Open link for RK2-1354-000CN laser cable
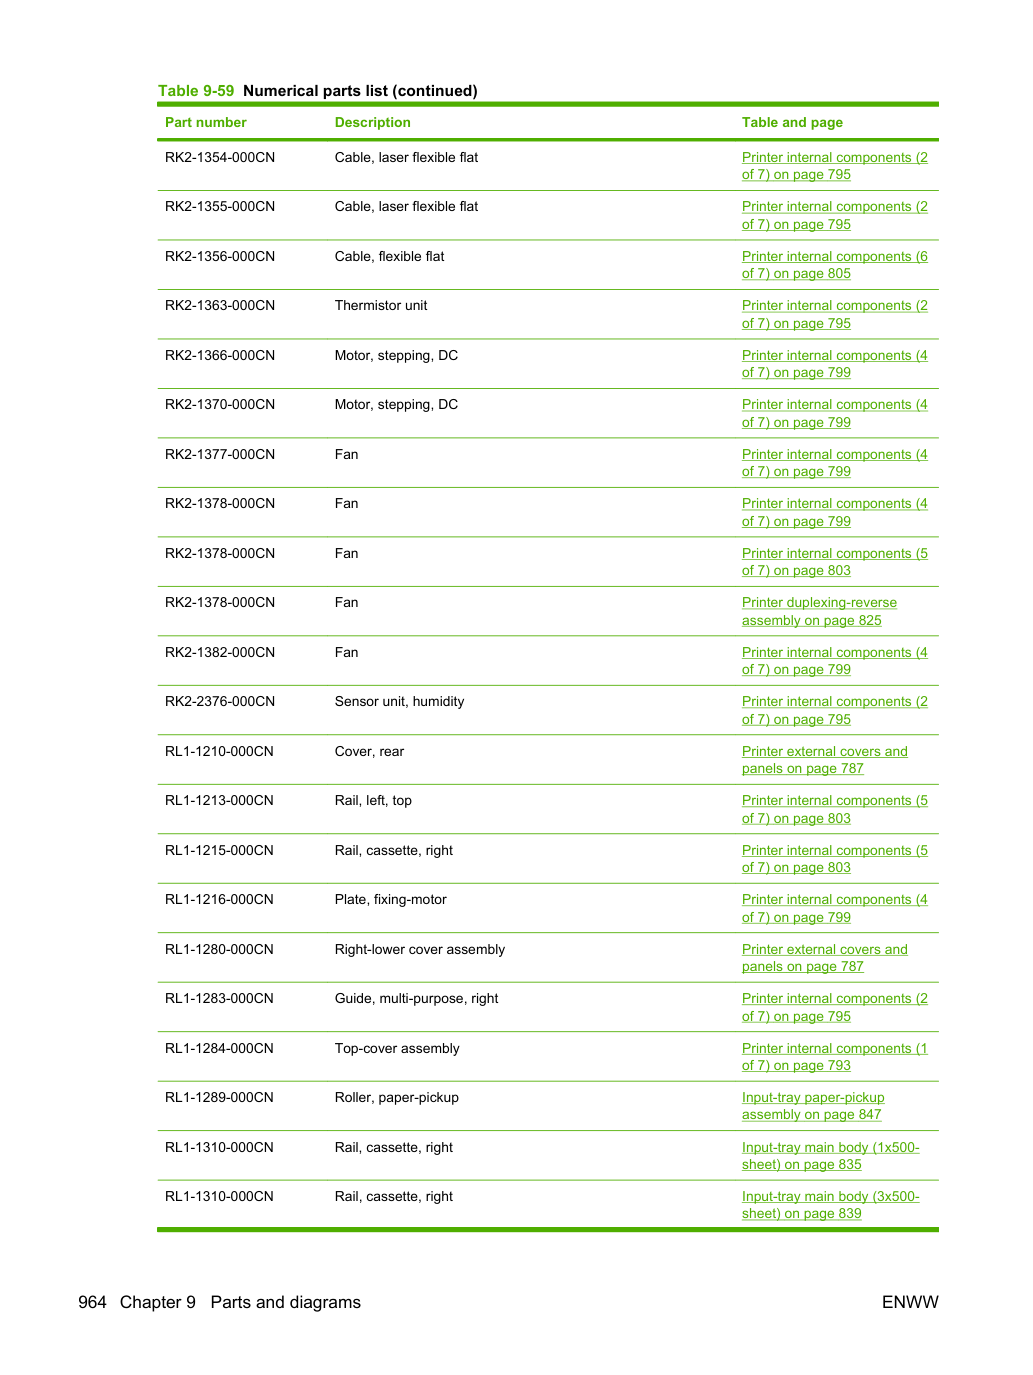 click(x=834, y=166)
